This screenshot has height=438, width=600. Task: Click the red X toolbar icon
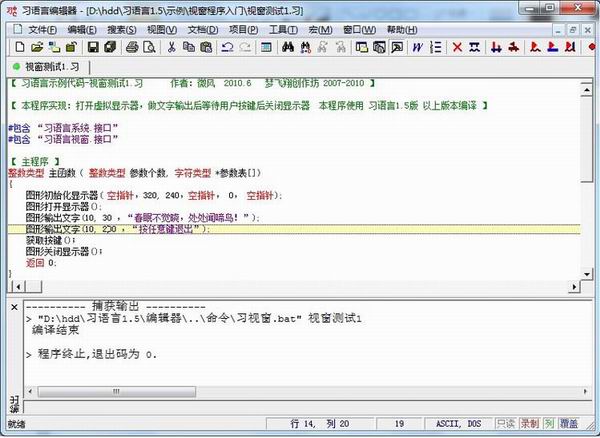pos(458,47)
